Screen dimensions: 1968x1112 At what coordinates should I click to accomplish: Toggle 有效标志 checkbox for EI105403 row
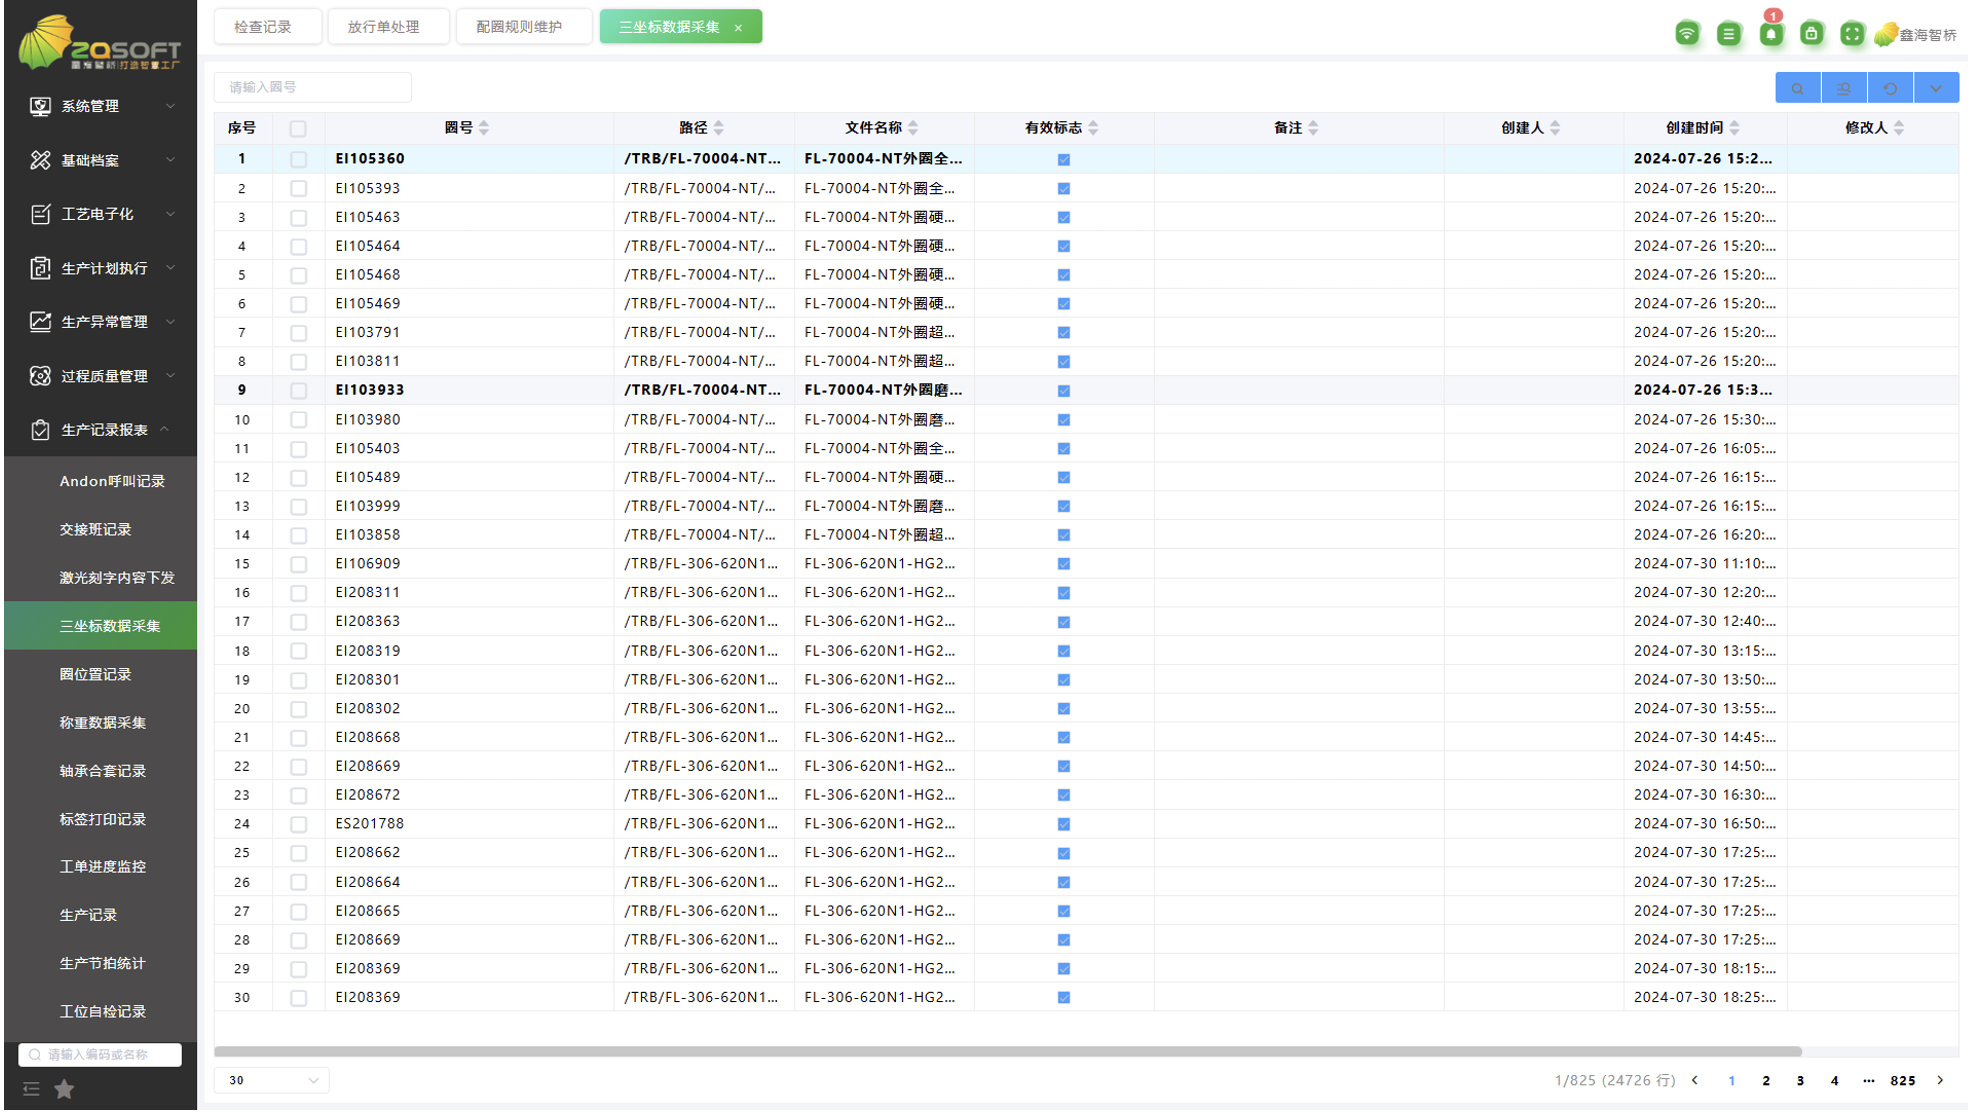[x=1064, y=449]
